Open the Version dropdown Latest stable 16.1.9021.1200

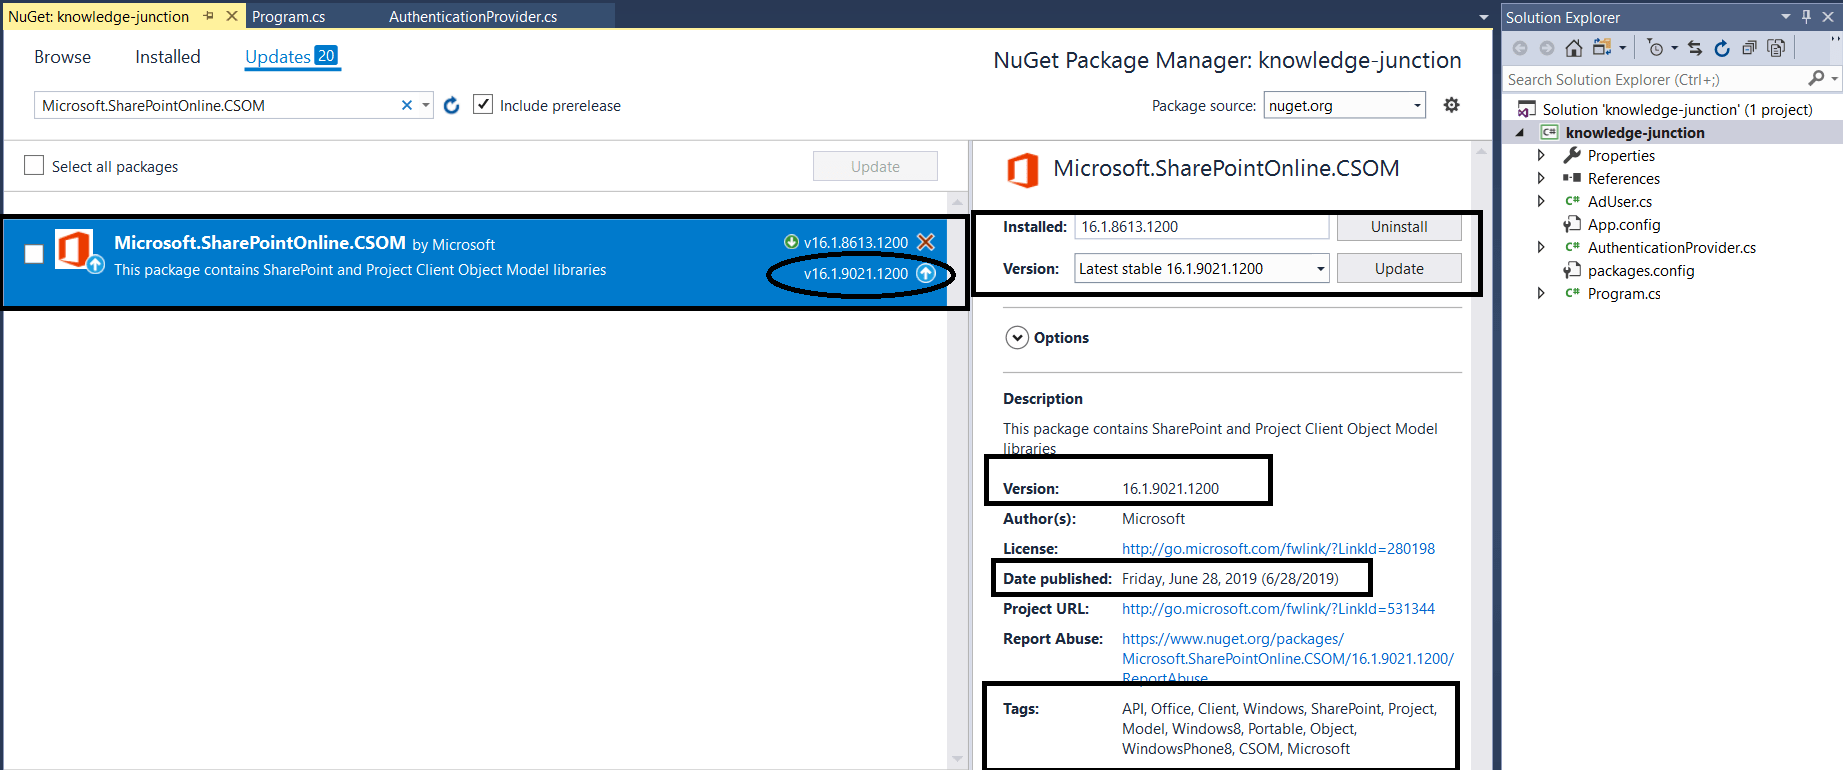(x=1202, y=268)
